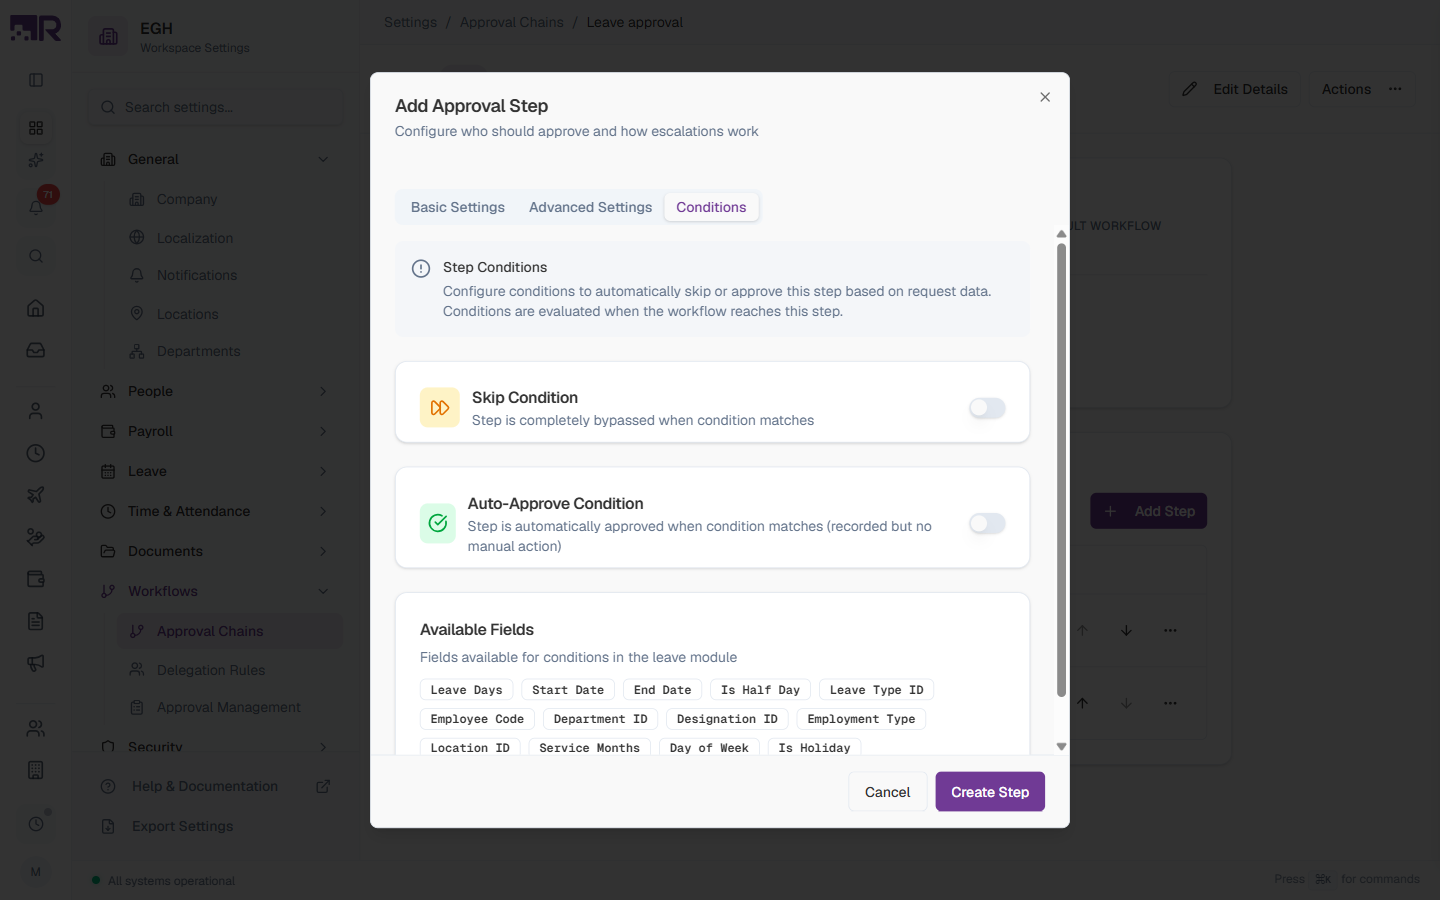Open the Actions menu
This screenshot has width=1440, height=900.
click(x=1361, y=89)
